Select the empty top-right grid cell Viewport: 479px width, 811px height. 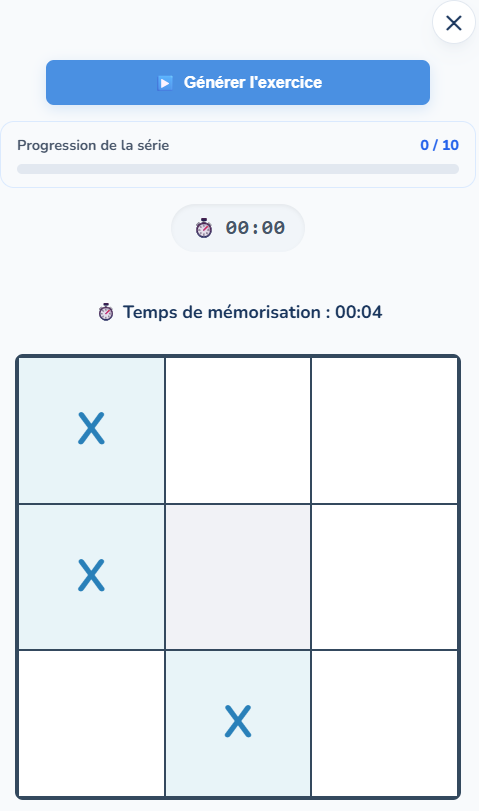[384, 429]
